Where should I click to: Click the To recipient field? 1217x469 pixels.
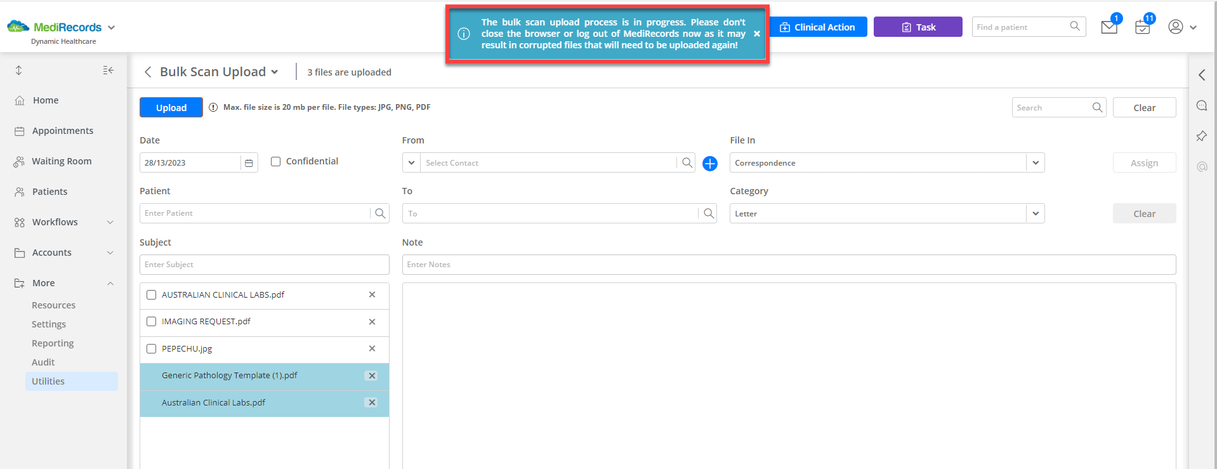[551, 213]
